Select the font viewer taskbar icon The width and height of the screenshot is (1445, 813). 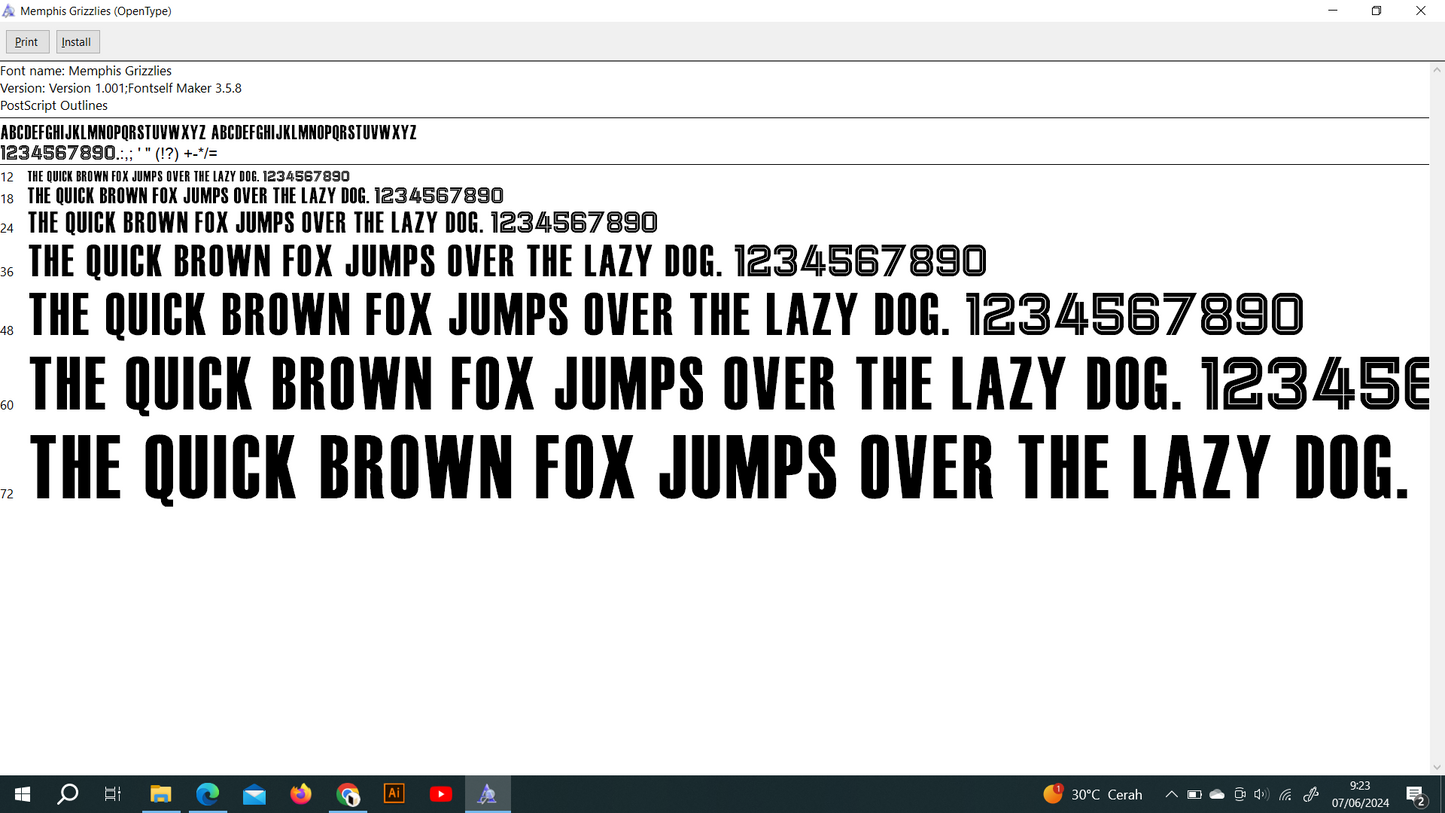[487, 794]
